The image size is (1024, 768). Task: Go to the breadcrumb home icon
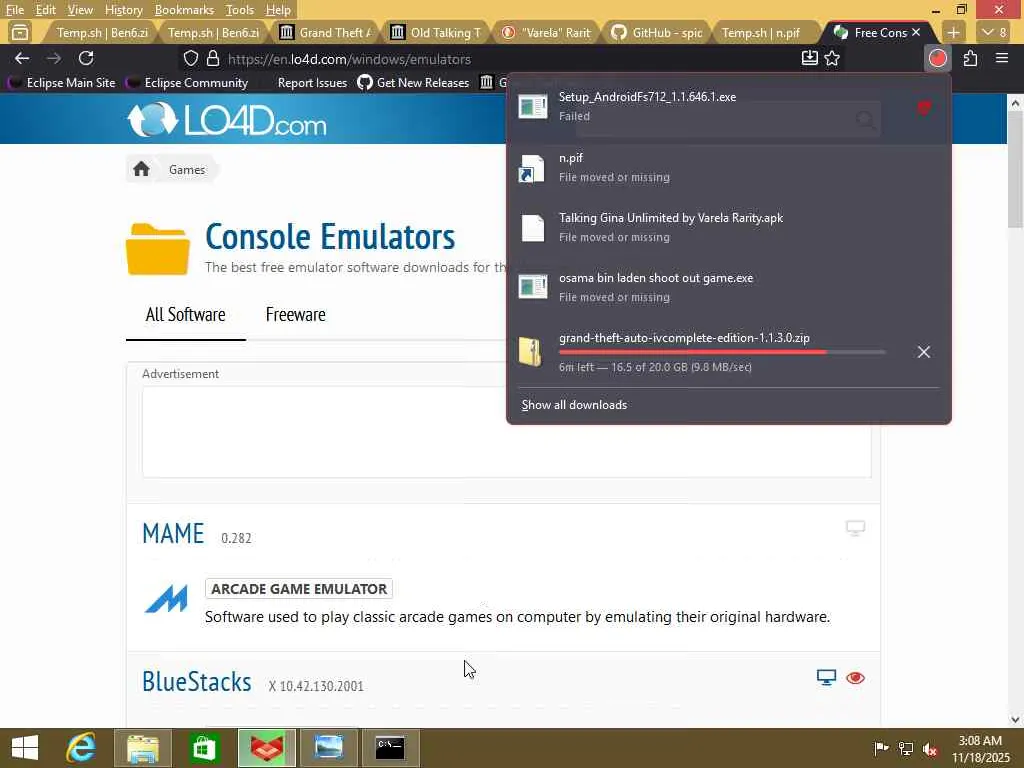(141, 169)
